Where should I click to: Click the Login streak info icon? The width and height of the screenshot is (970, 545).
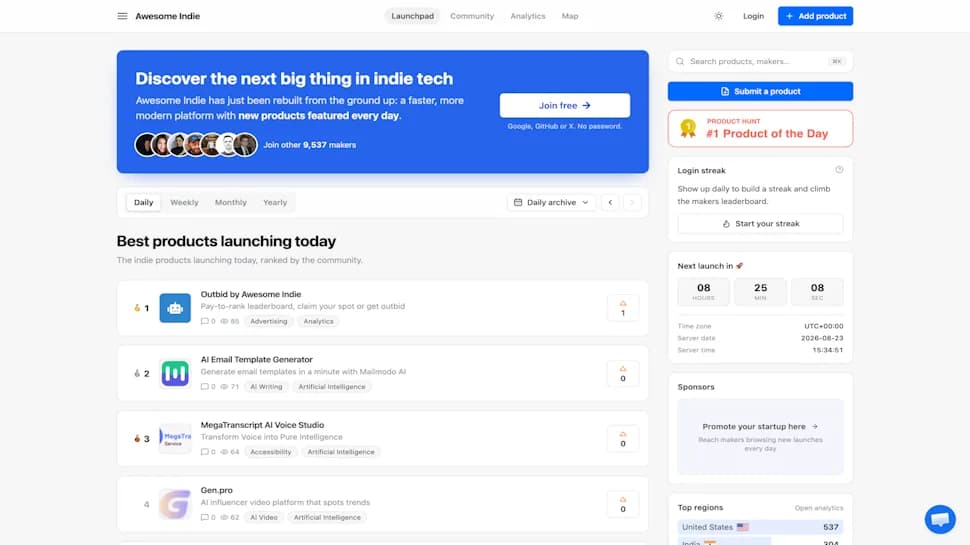pos(839,170)
